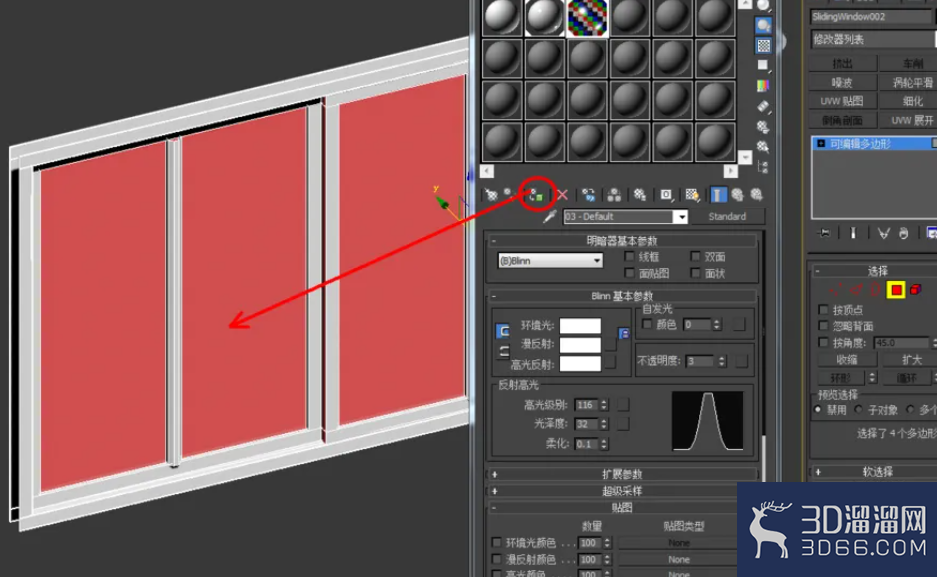The height and width of the screenshot is (577, 937).
Task: Collapse the 明暗器基本参数 rollout
Action: [x=622, y=241]
